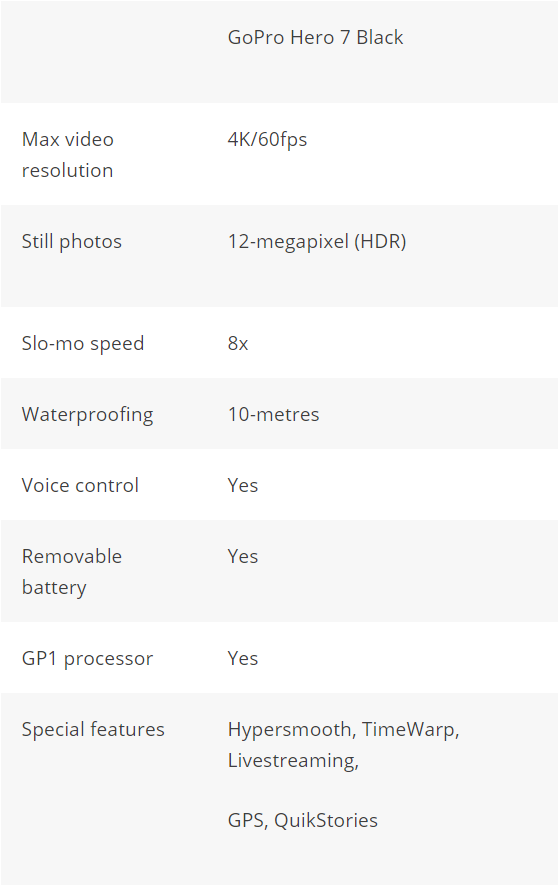Viewport: 558px width, 888px height.
Task: Click the 8x slo-mo value
Action: pos(238,344)
